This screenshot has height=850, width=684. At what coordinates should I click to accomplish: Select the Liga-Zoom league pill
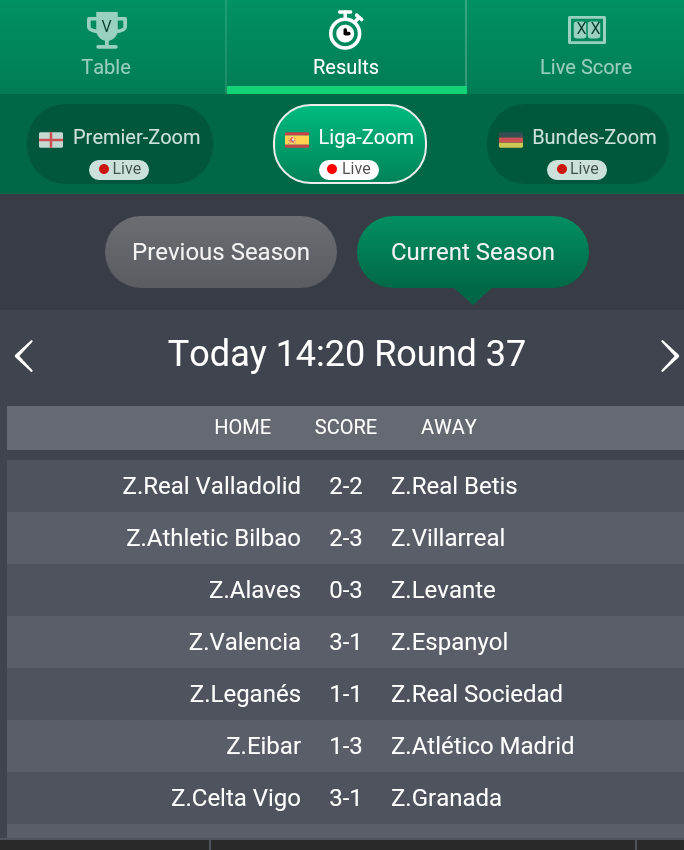[x=350, y=144]
